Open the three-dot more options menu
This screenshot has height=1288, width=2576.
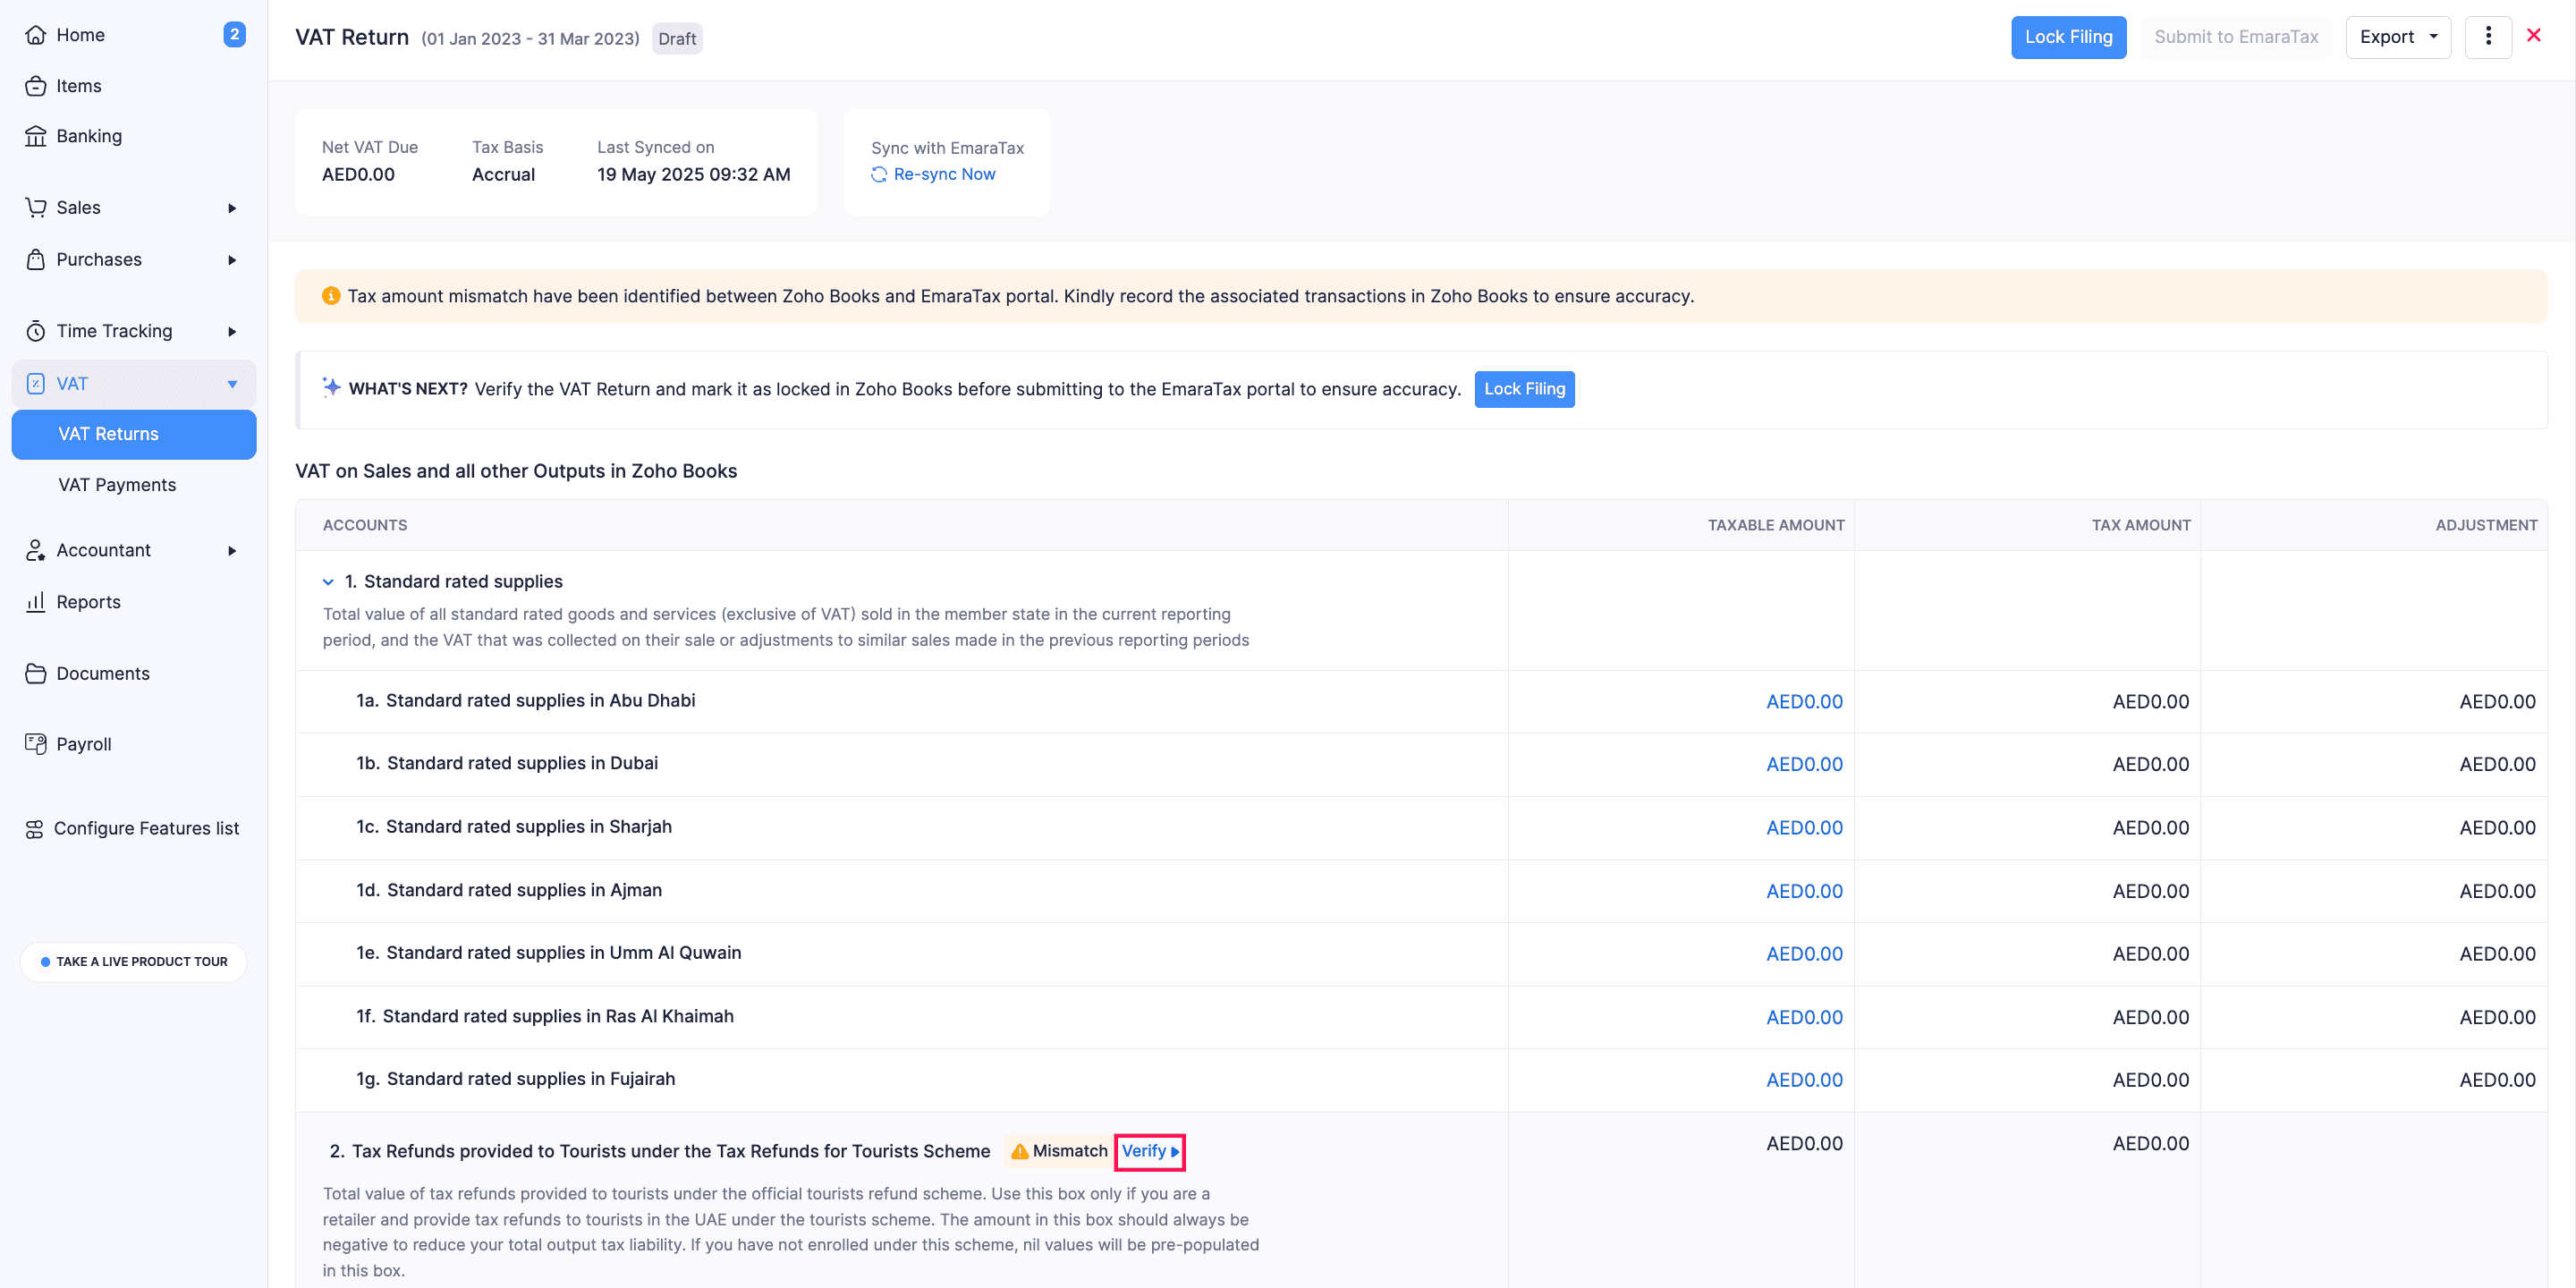pyautogui.click(x=2488, y=37)
